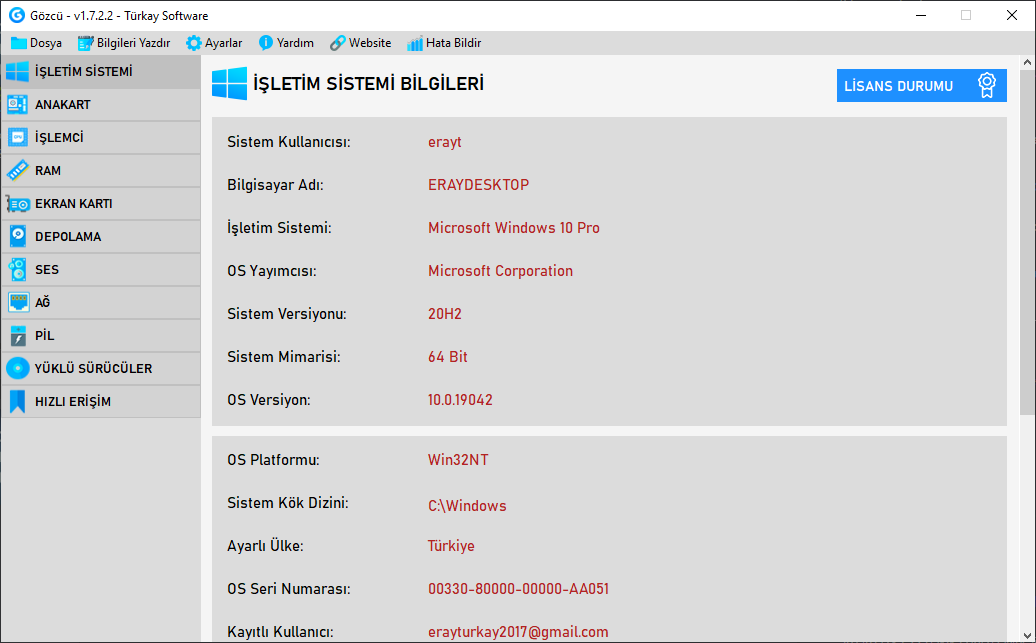Click the gear icon of Ayarlar

tap(194, 43)
